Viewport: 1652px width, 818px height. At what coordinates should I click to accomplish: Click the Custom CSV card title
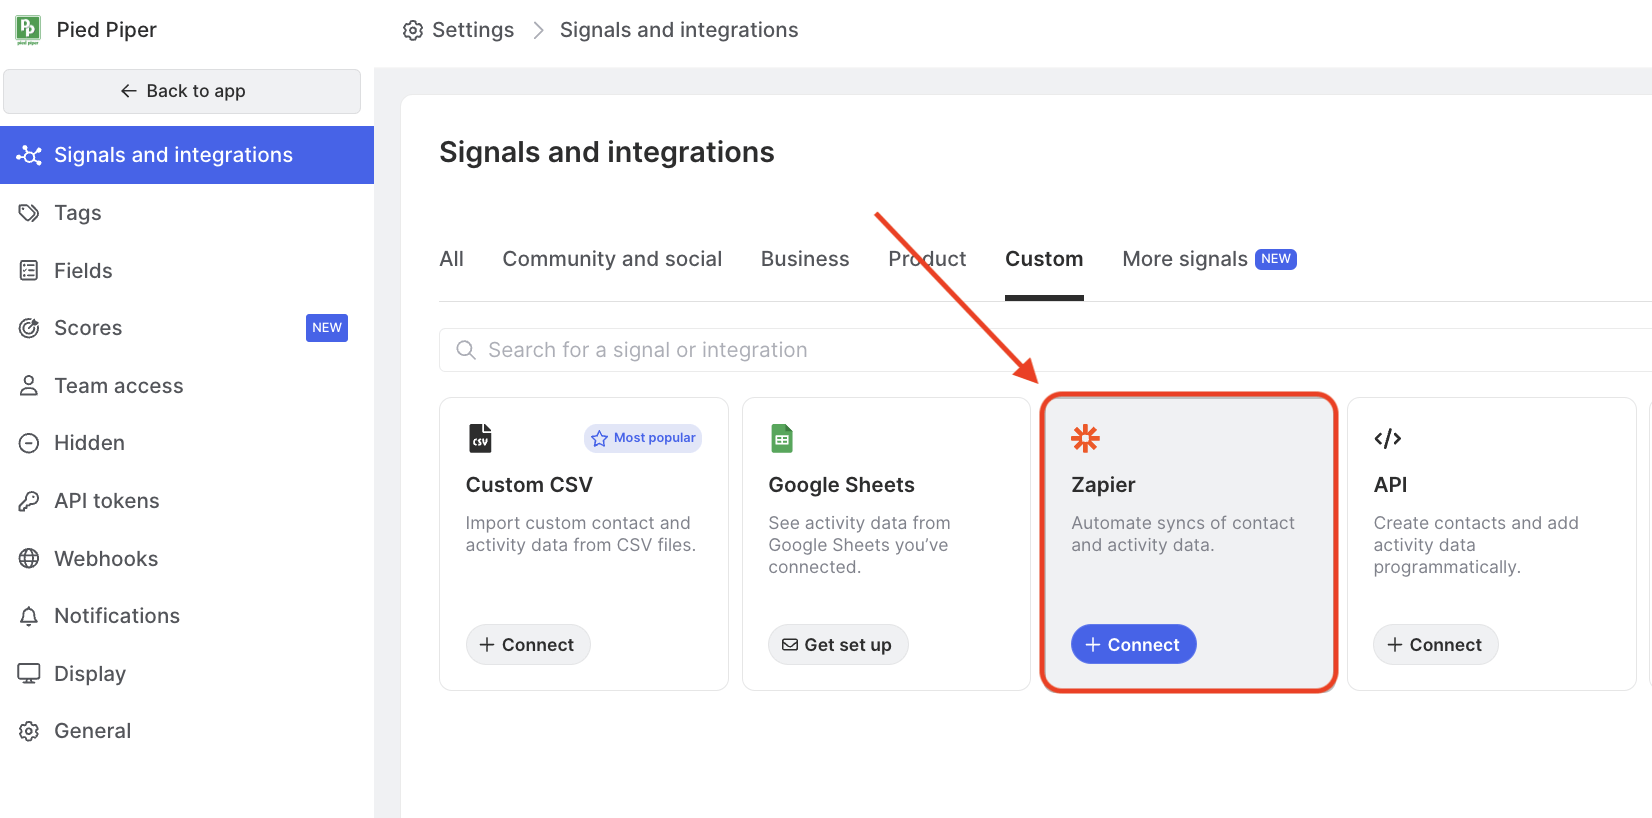[x=529, y=485]
